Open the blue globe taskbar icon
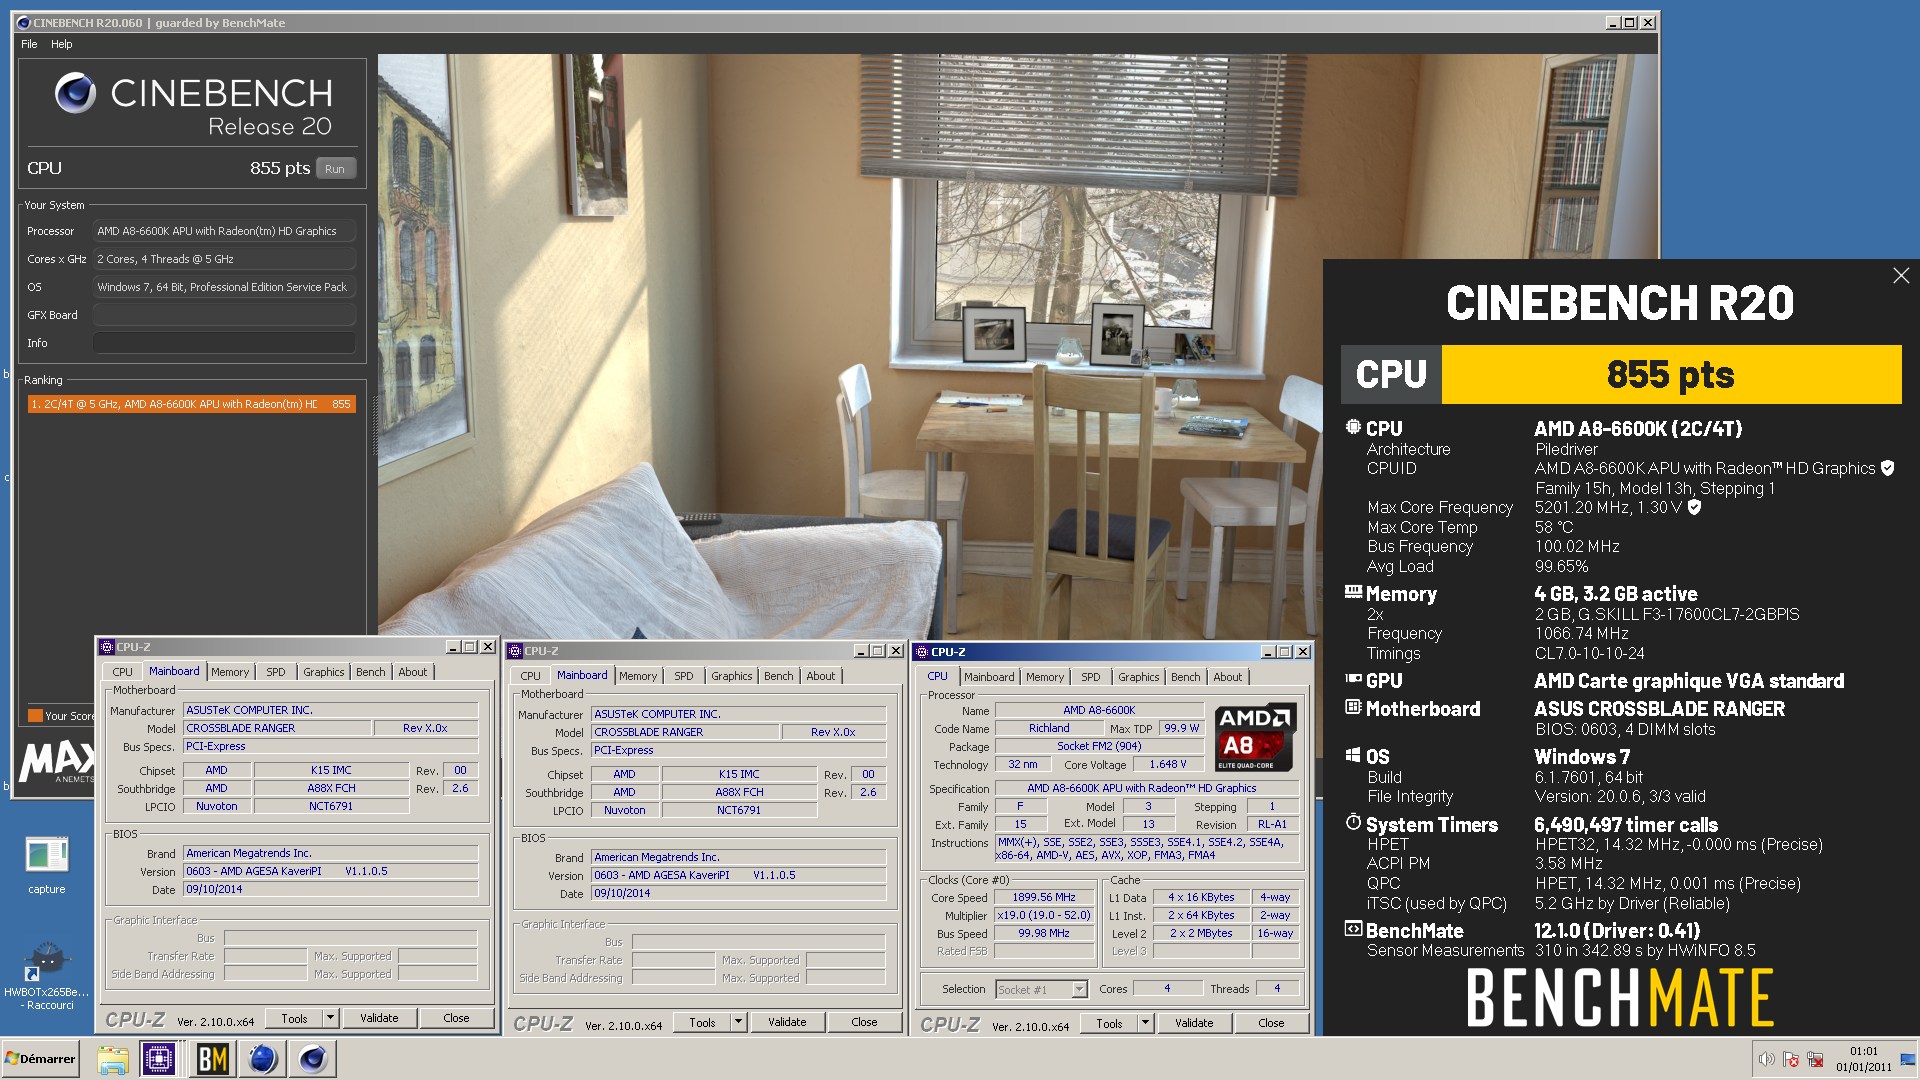Screen dimensions: 1920x1080 pos(262,1059)
